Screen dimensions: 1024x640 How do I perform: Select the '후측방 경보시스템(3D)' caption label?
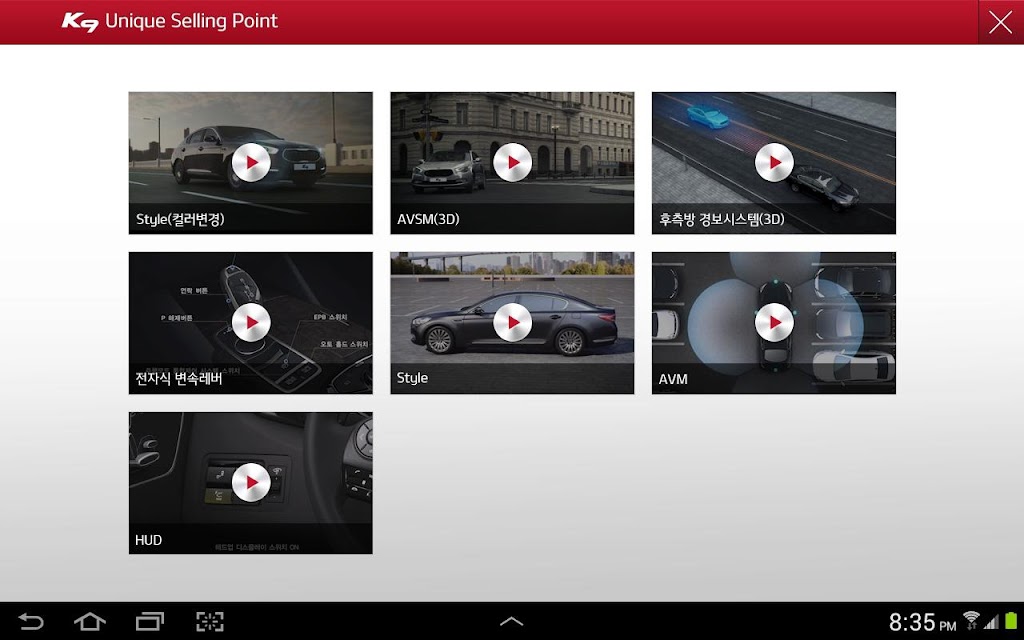pos(722,219)
